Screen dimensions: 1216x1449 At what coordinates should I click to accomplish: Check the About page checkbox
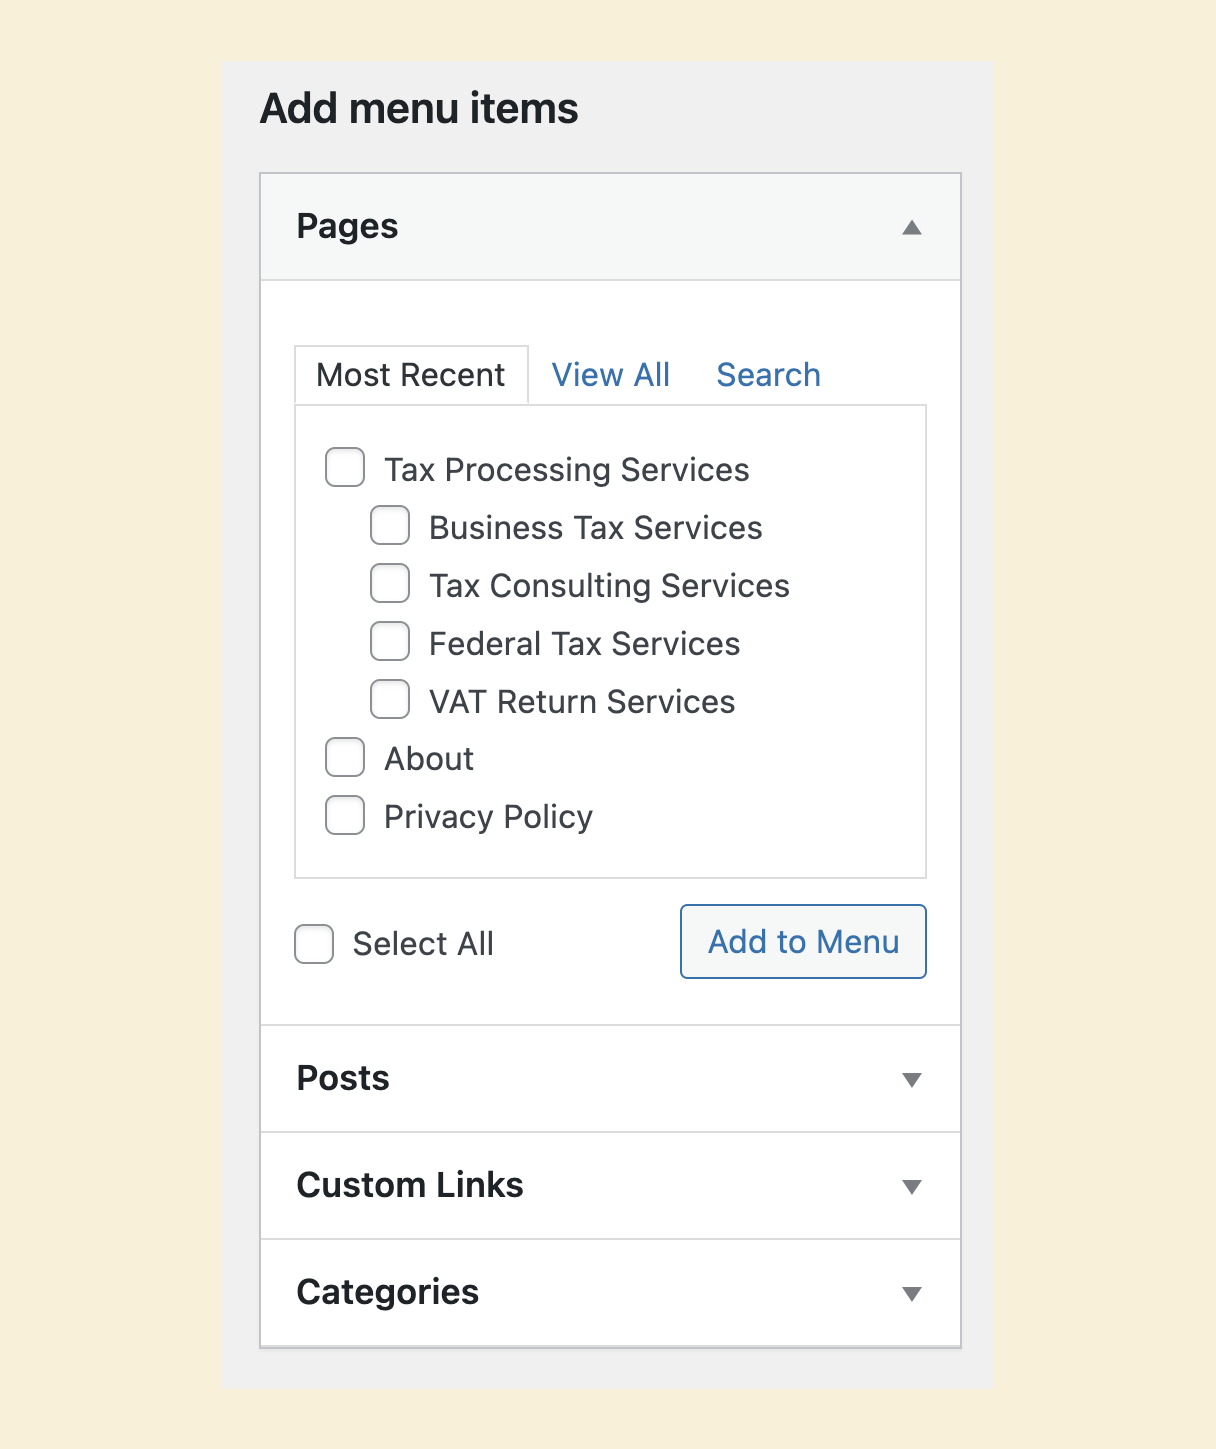(345, 757)
